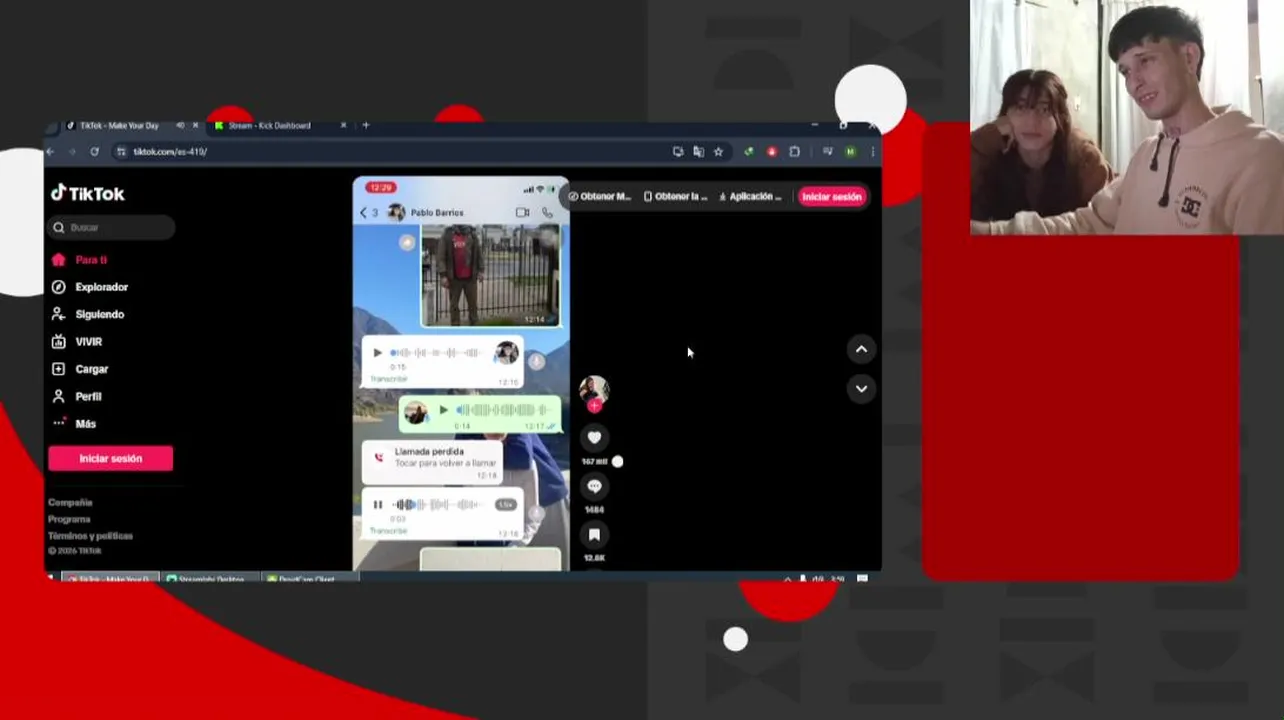Open the Explorador section
This screenshot has width=1284, height=720.
click(90, 287)
